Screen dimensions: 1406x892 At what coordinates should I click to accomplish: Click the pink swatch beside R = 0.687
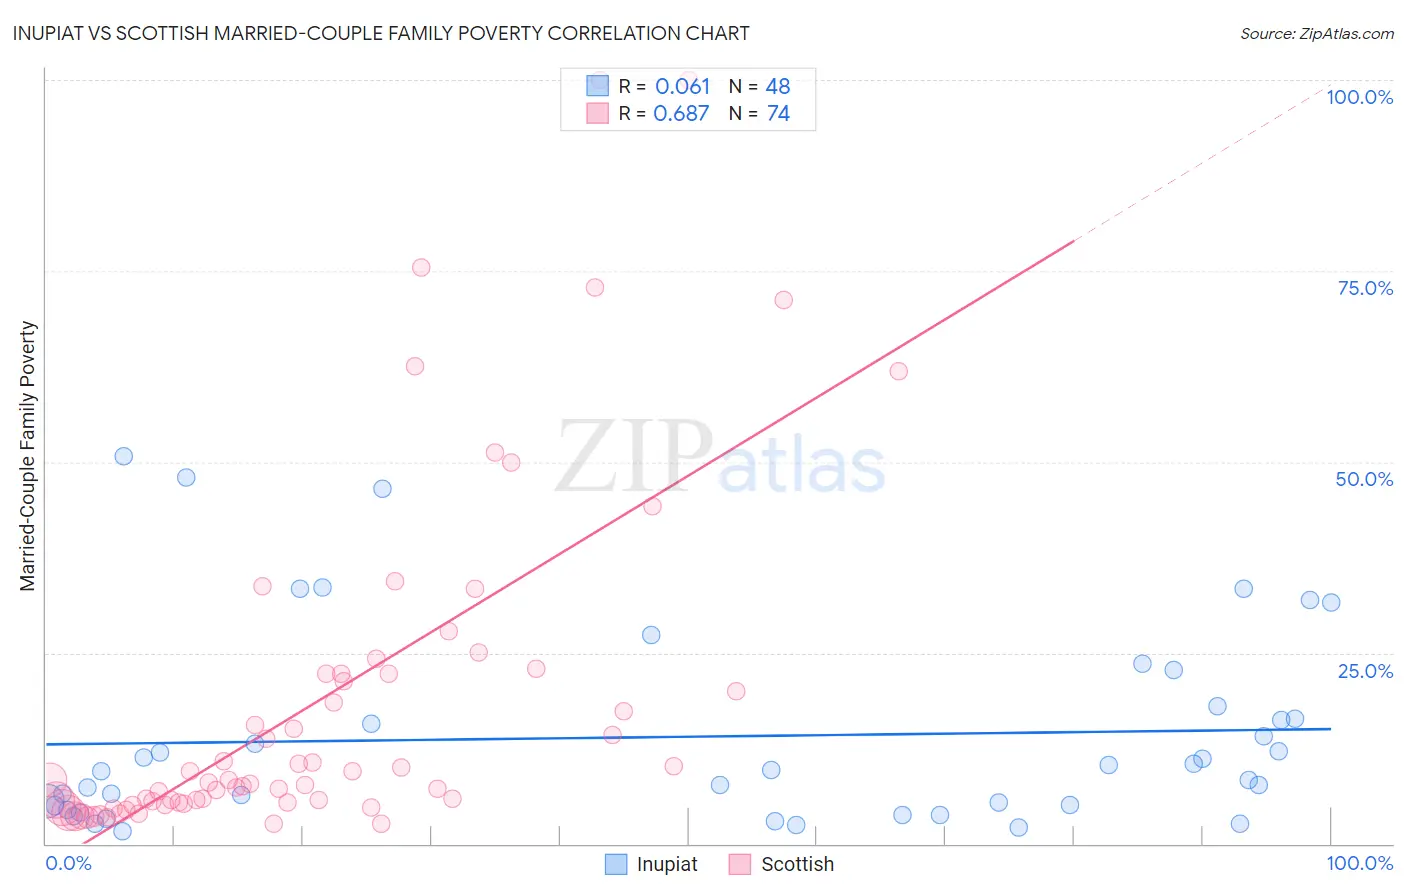[x=597, y=113]
